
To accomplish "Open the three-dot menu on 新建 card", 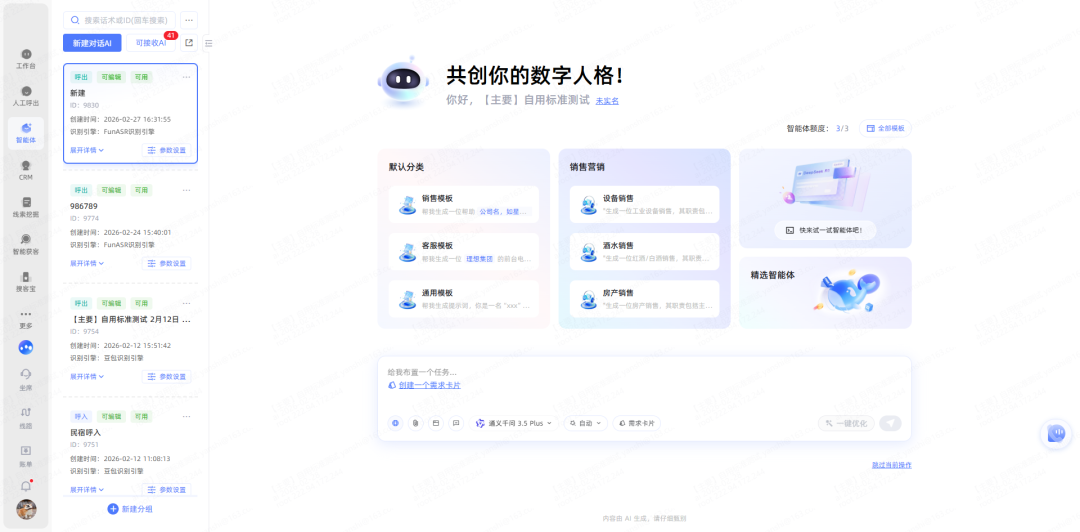I will click(x=186, y=77).
